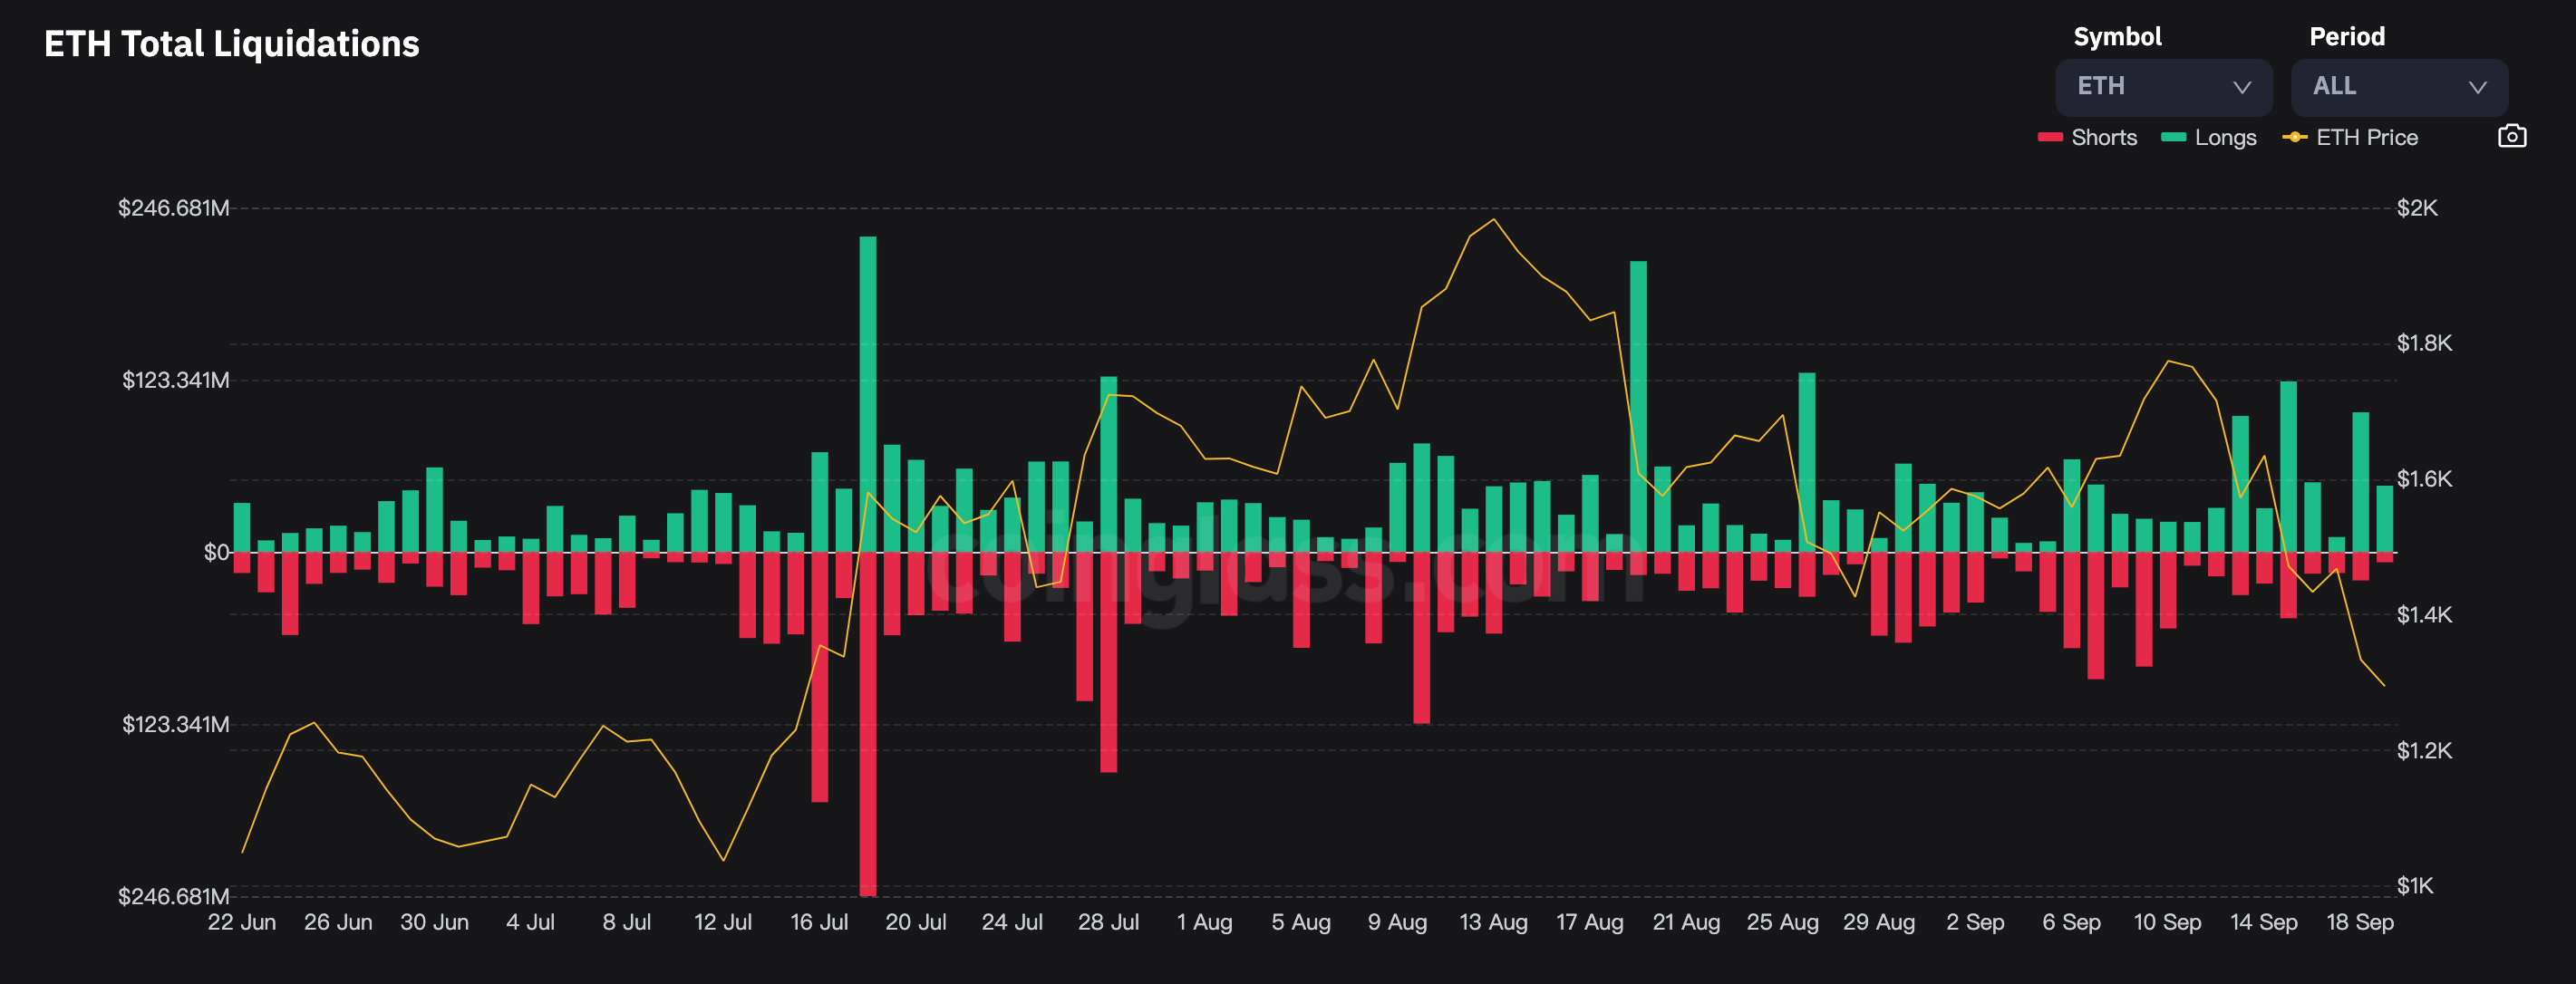Image resolution: width=2576 pixels, height=984 pixels.
Task: Click the 30 Jun date label
Action: 434,922
